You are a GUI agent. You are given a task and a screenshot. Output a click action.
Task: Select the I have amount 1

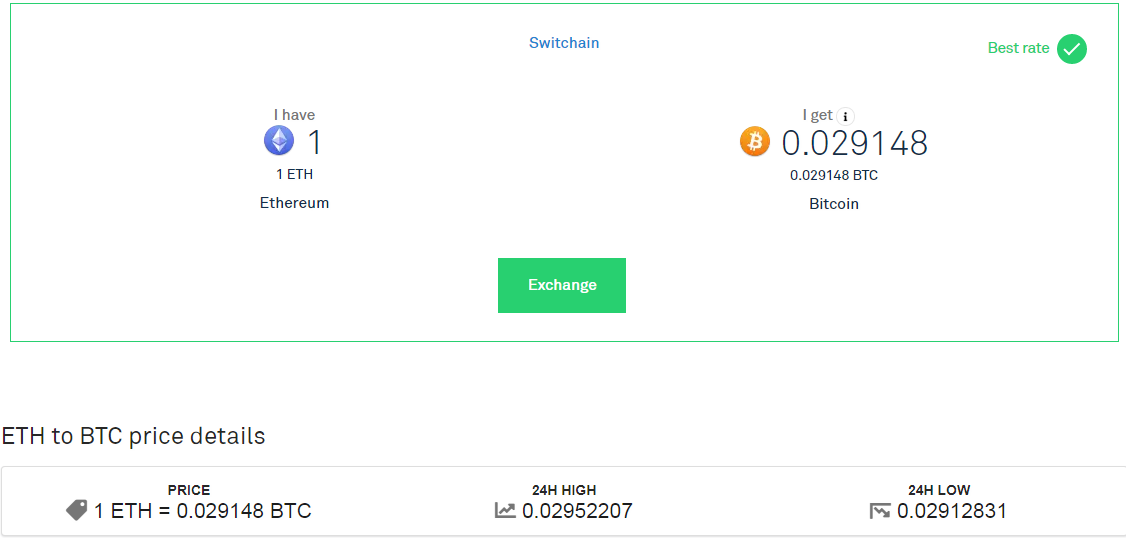pos(315,142)
